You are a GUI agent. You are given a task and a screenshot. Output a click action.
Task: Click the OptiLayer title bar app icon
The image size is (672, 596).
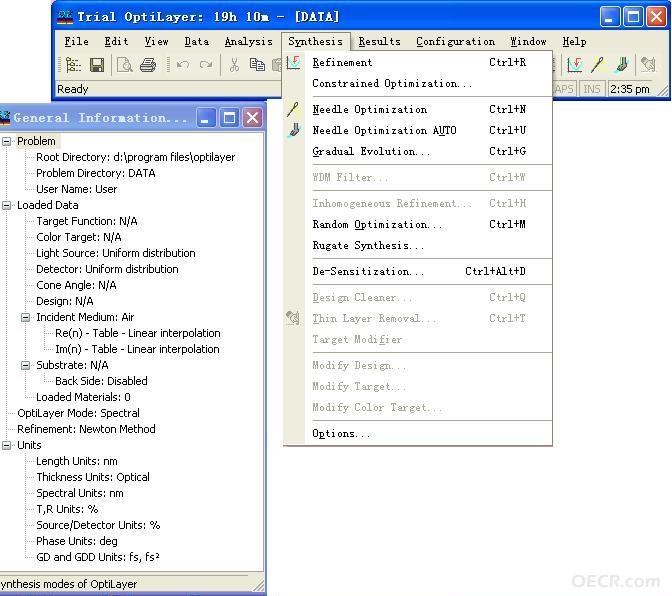(x=65, y=16)
